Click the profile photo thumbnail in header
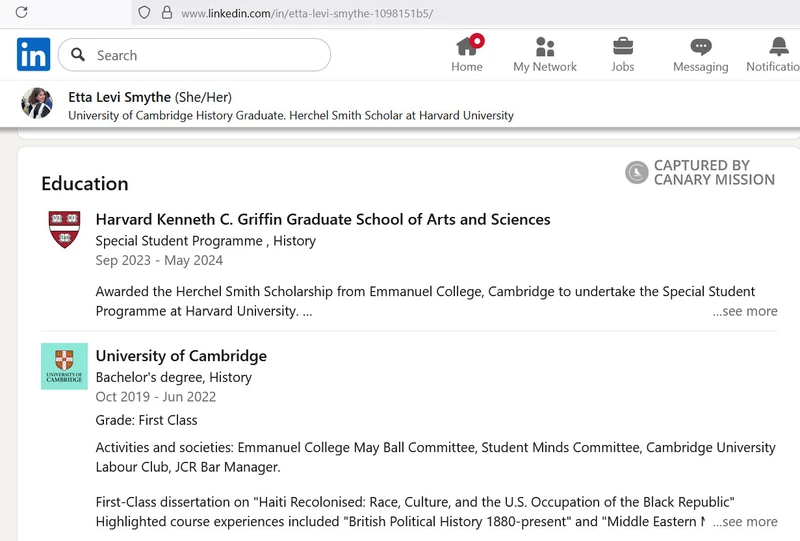This screenshot has height=541, width=800. (37, 104)
